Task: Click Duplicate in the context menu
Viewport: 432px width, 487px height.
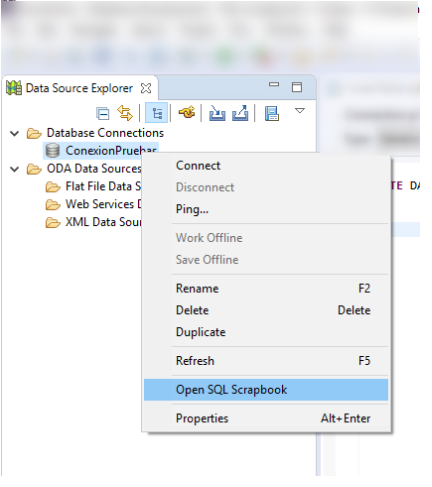Action: (x=201, y=332)
